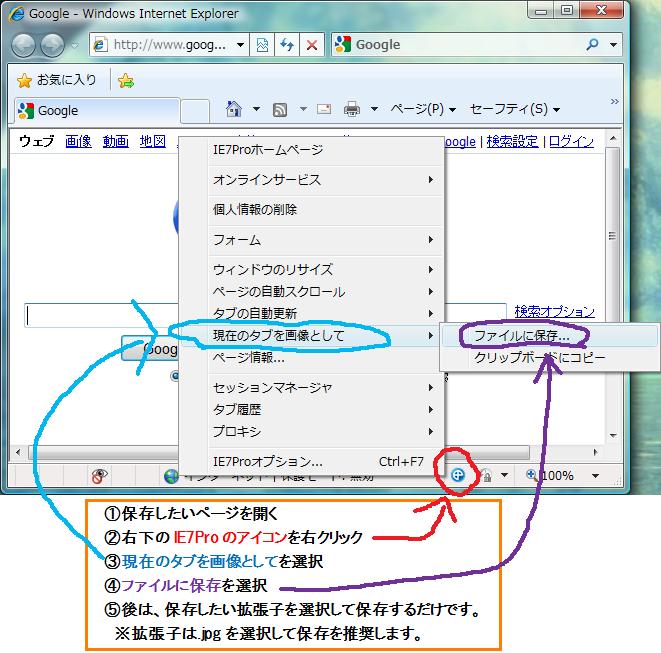Select IE7Proホームページ menu item
The image size is (661, 653).
(311, 150)
